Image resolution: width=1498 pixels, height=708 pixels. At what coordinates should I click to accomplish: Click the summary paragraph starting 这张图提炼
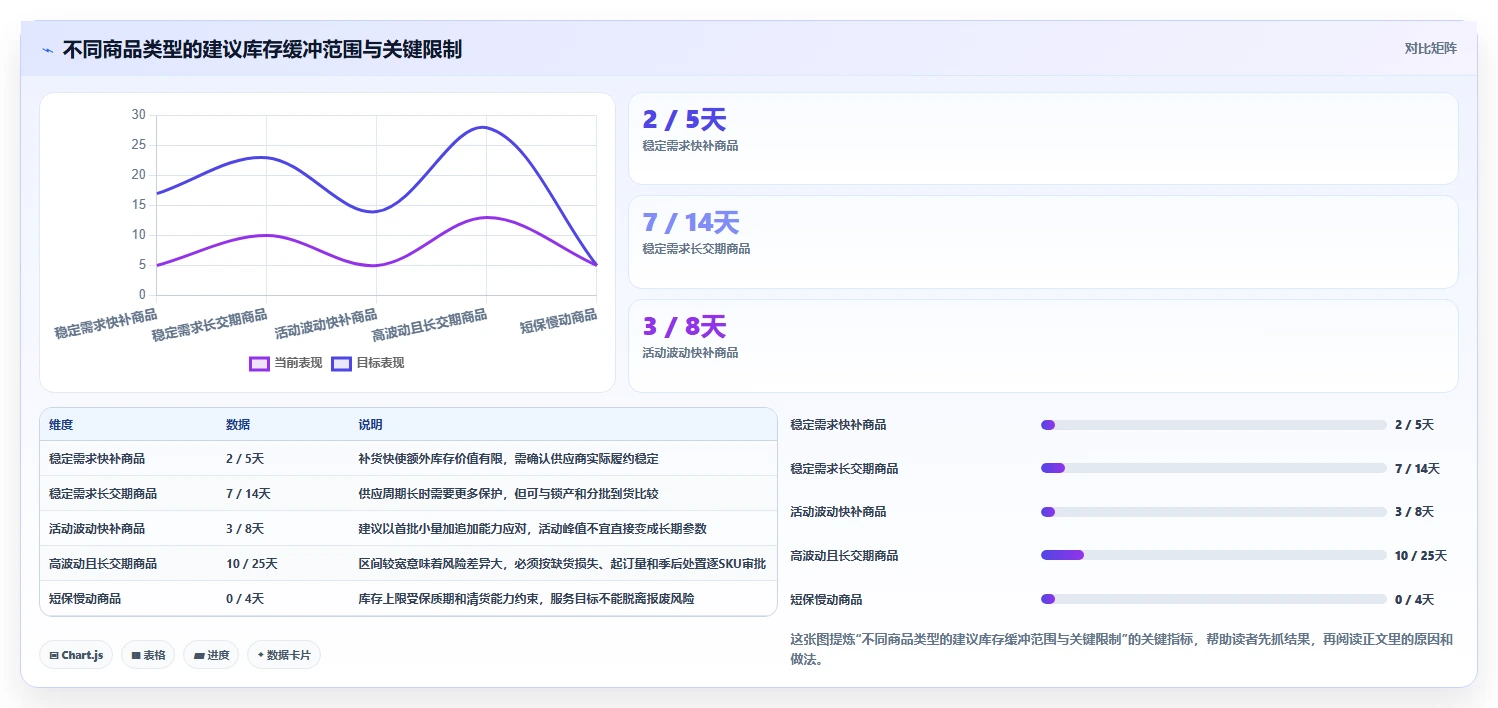tap(1121, 649)
